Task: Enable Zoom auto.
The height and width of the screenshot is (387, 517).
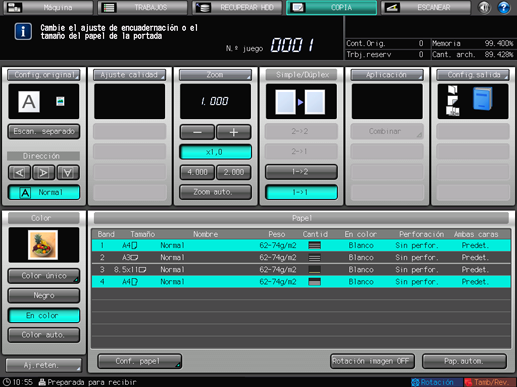Action: (x=215, y=192)
